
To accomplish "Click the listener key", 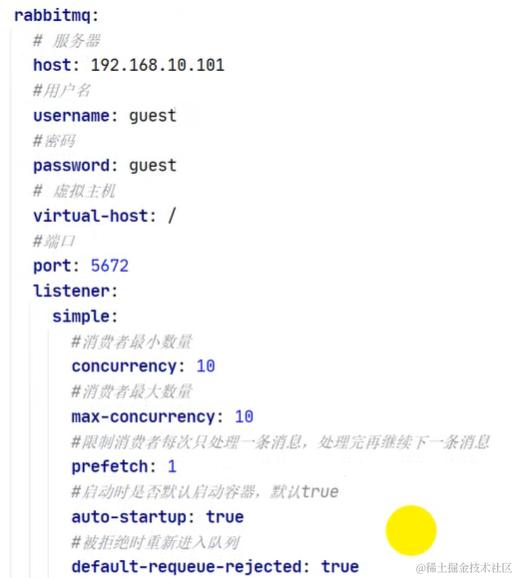I will [x=71, y=291].
